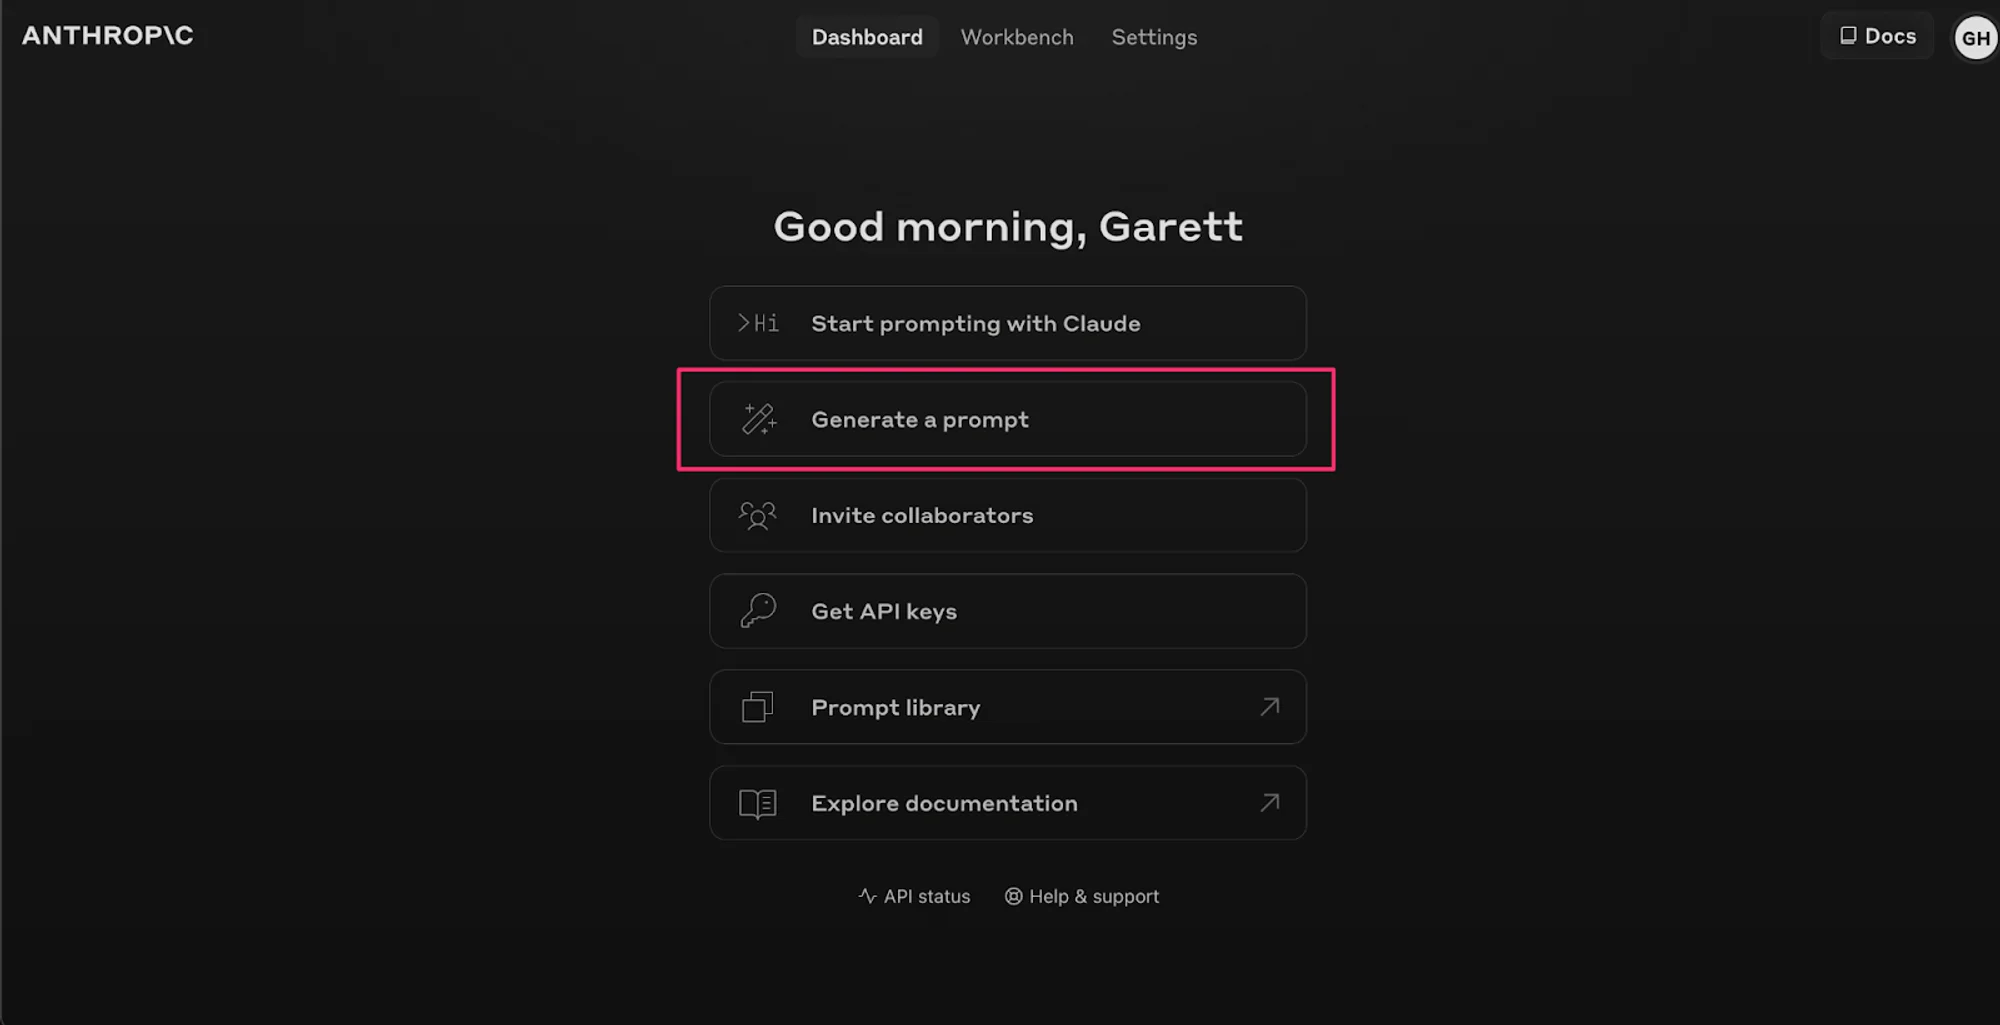Viewport: 2000px width, 1025px height.
Task: Click the >Hi prompt icon
Action: pyautogui.click(x=758, y=323)
